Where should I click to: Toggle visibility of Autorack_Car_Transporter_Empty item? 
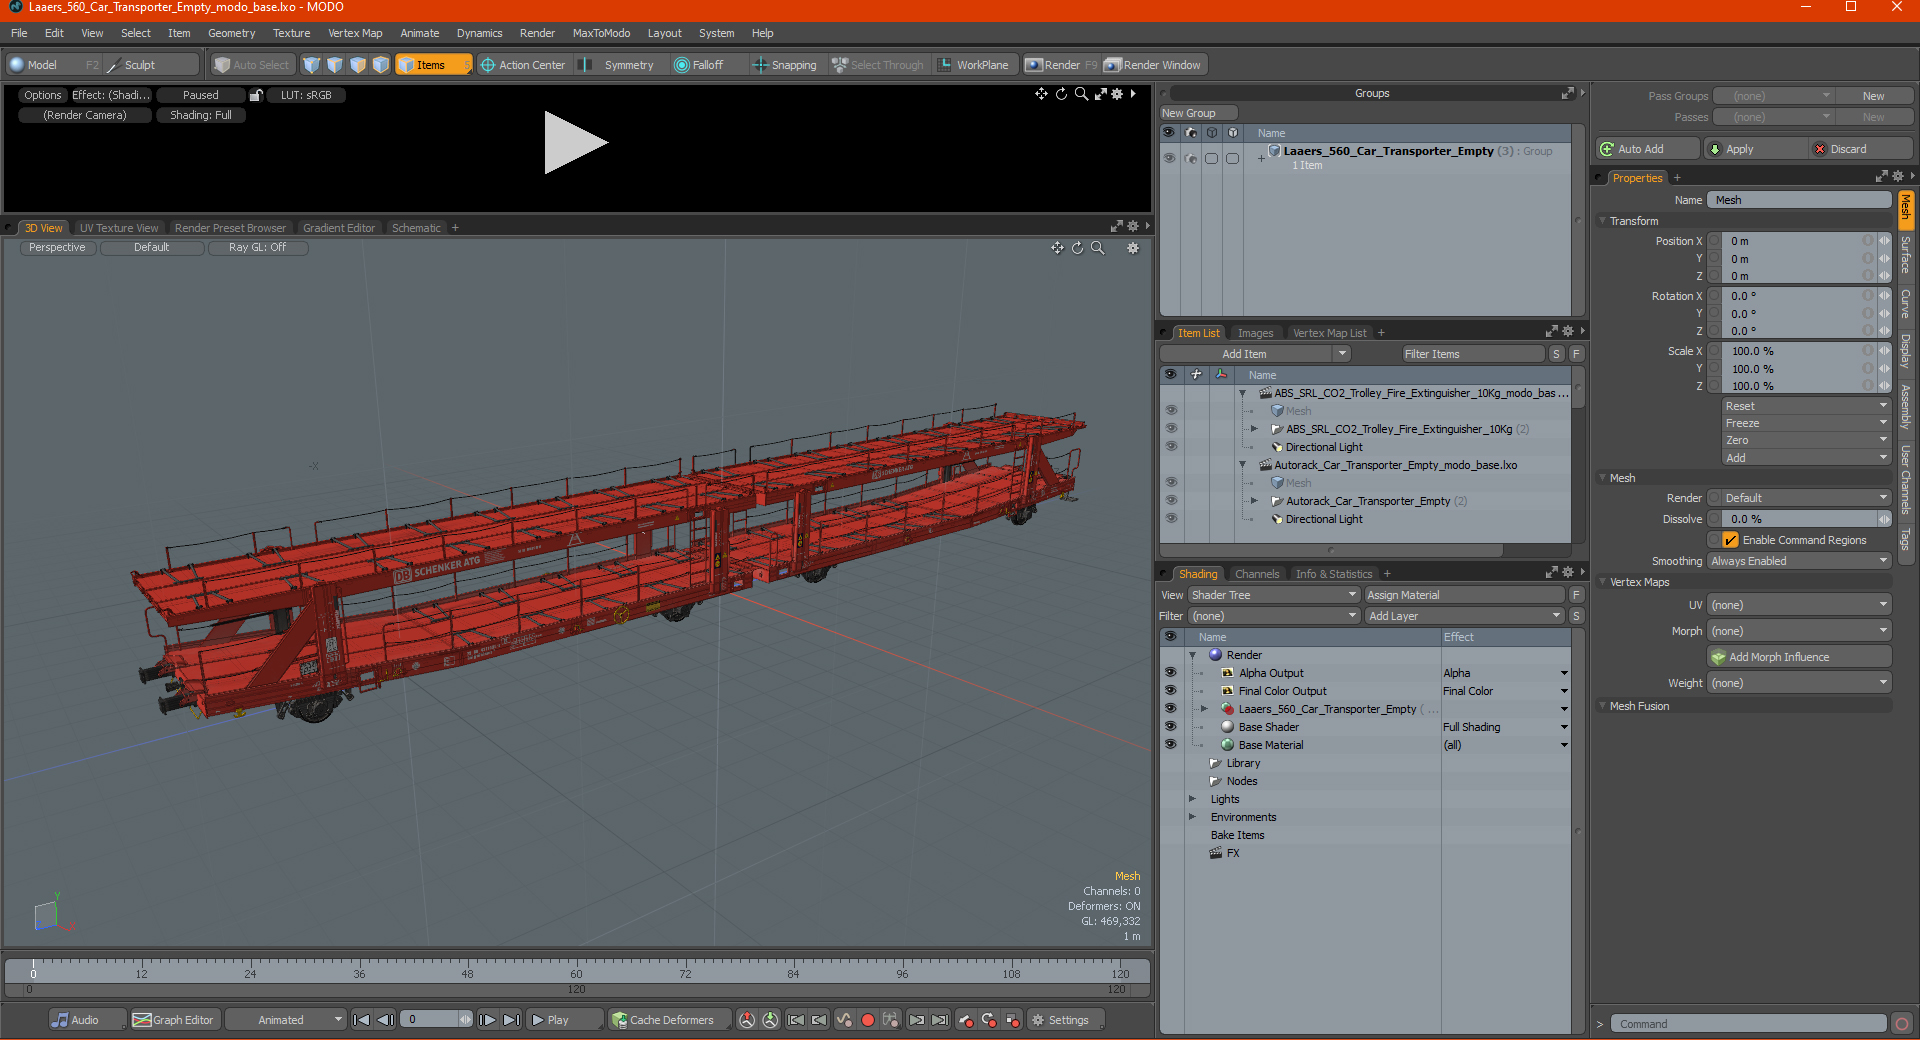(1171, 501)
